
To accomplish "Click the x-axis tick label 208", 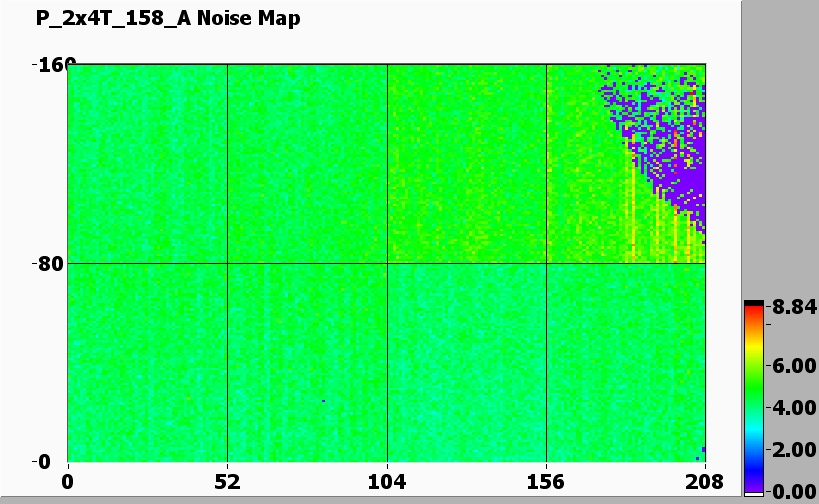I will (x=705, y=481).
